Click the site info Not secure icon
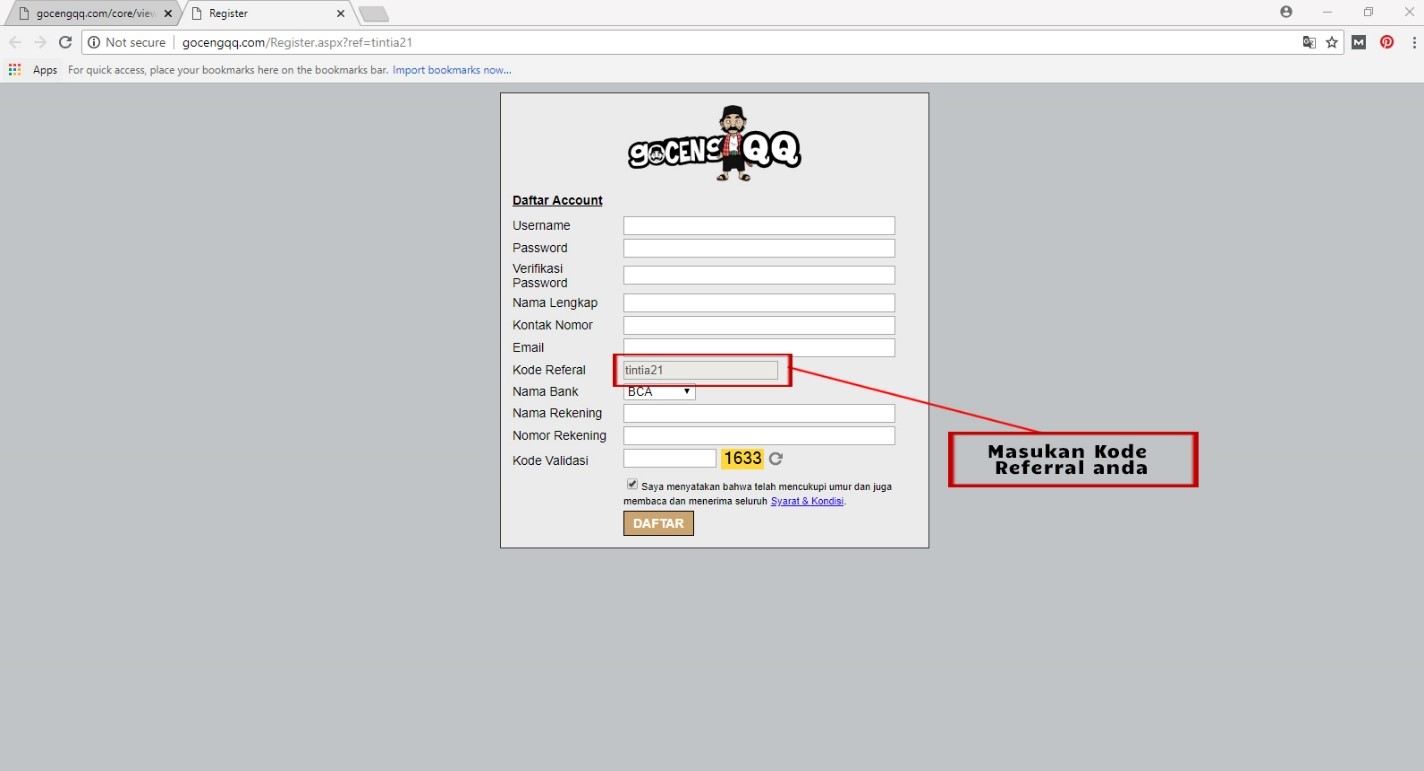 94,42
